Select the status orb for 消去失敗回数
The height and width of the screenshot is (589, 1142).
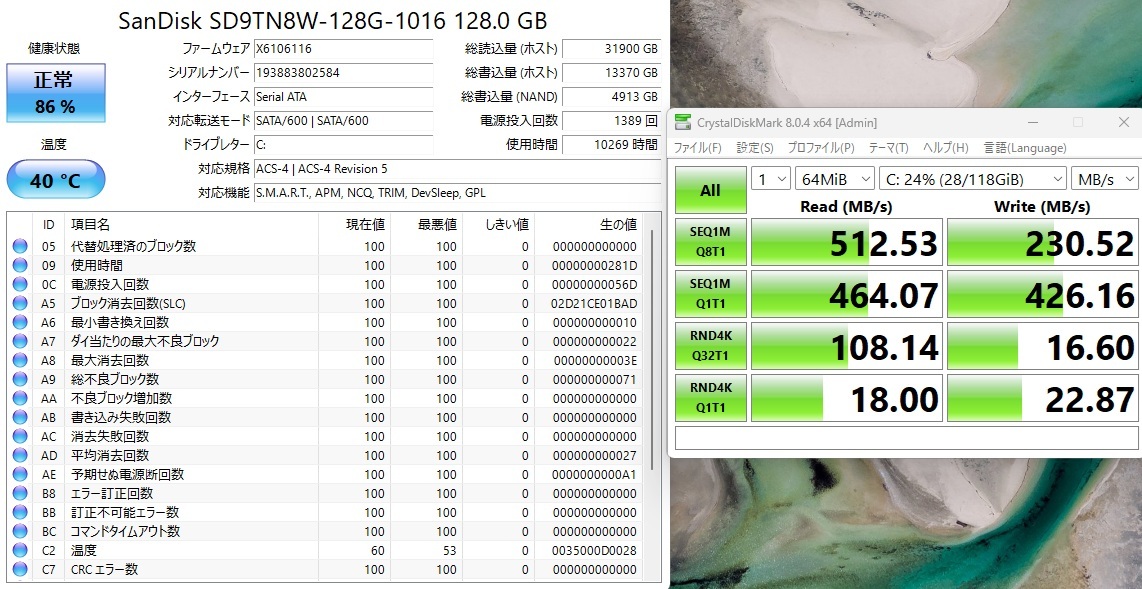point(20,436)
